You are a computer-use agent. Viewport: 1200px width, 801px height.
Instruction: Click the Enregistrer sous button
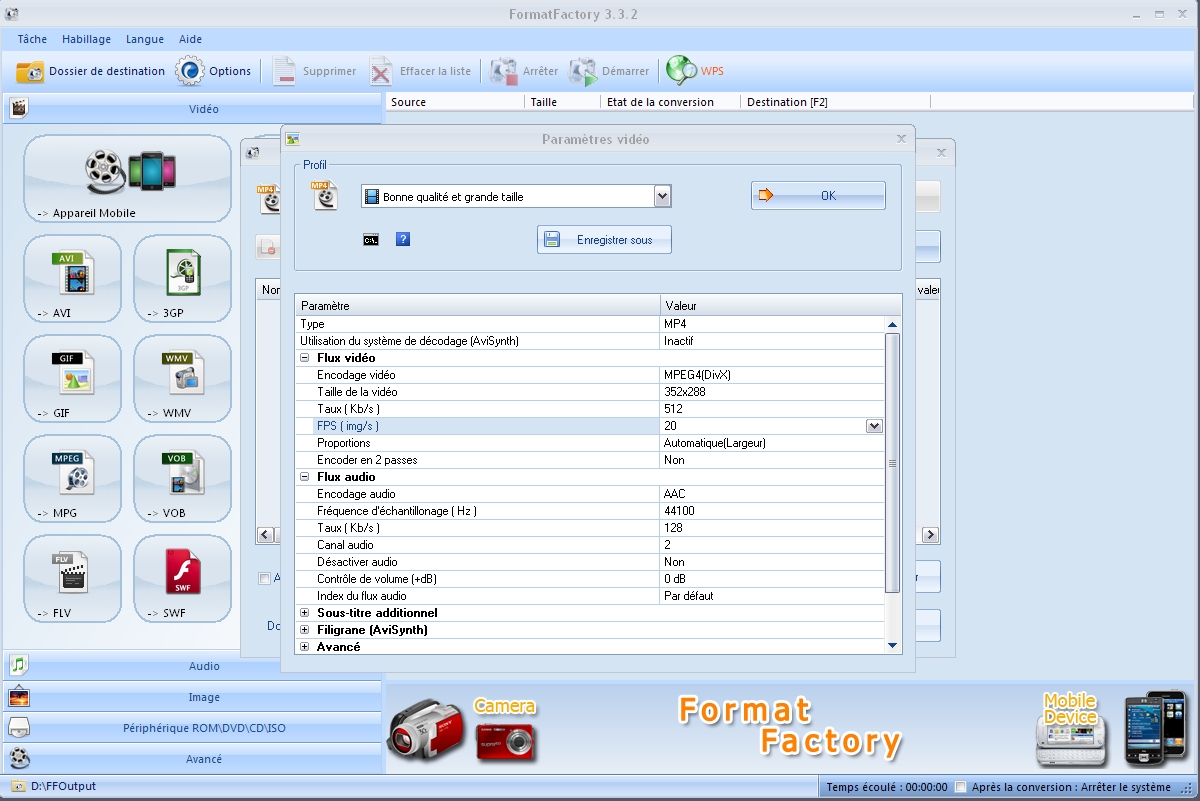604,240
